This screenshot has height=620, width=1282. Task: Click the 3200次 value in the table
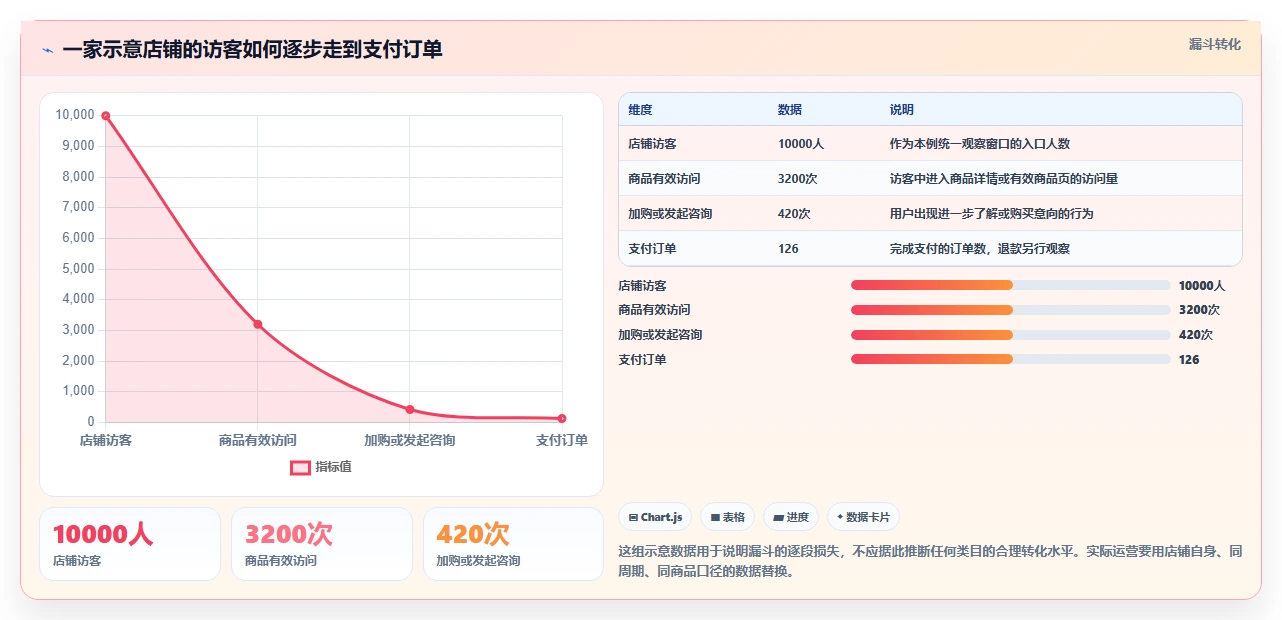[x=798, y=179]
